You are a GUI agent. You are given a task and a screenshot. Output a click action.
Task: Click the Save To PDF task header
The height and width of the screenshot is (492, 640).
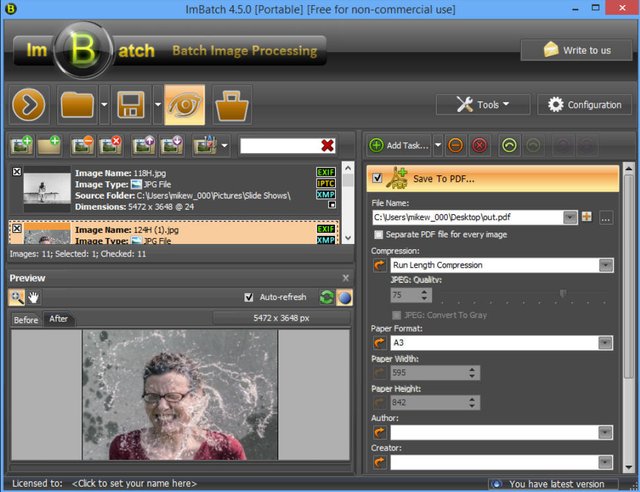click(x=493, y=178)
